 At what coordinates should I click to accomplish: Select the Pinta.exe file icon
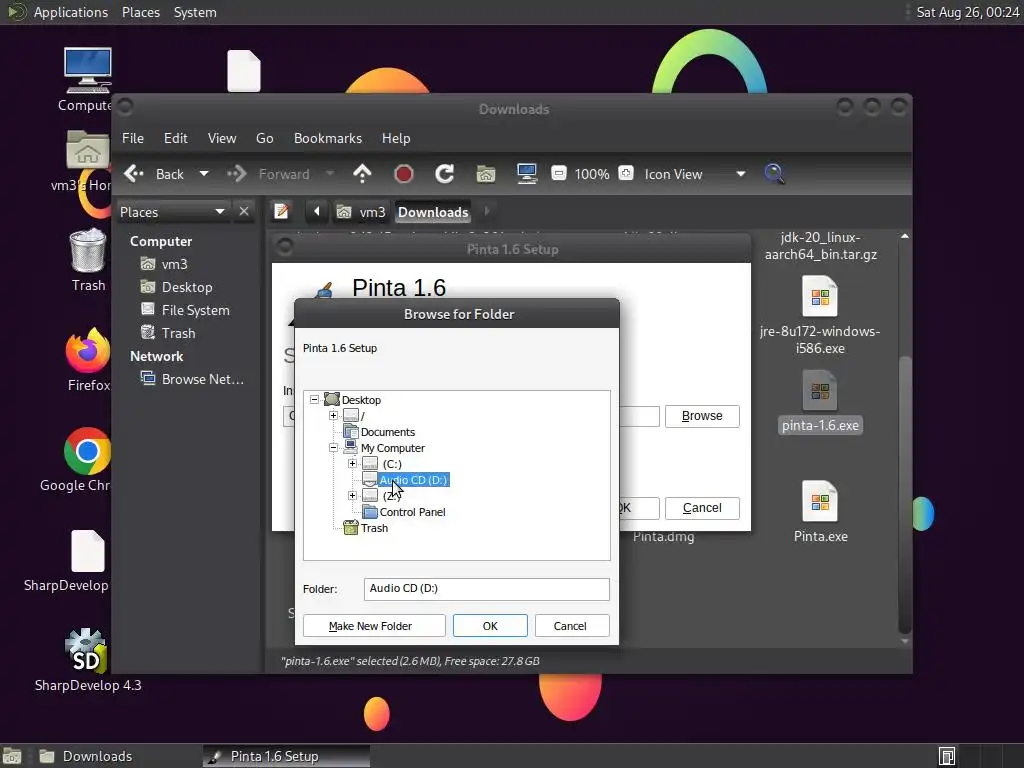click(820, 502)
